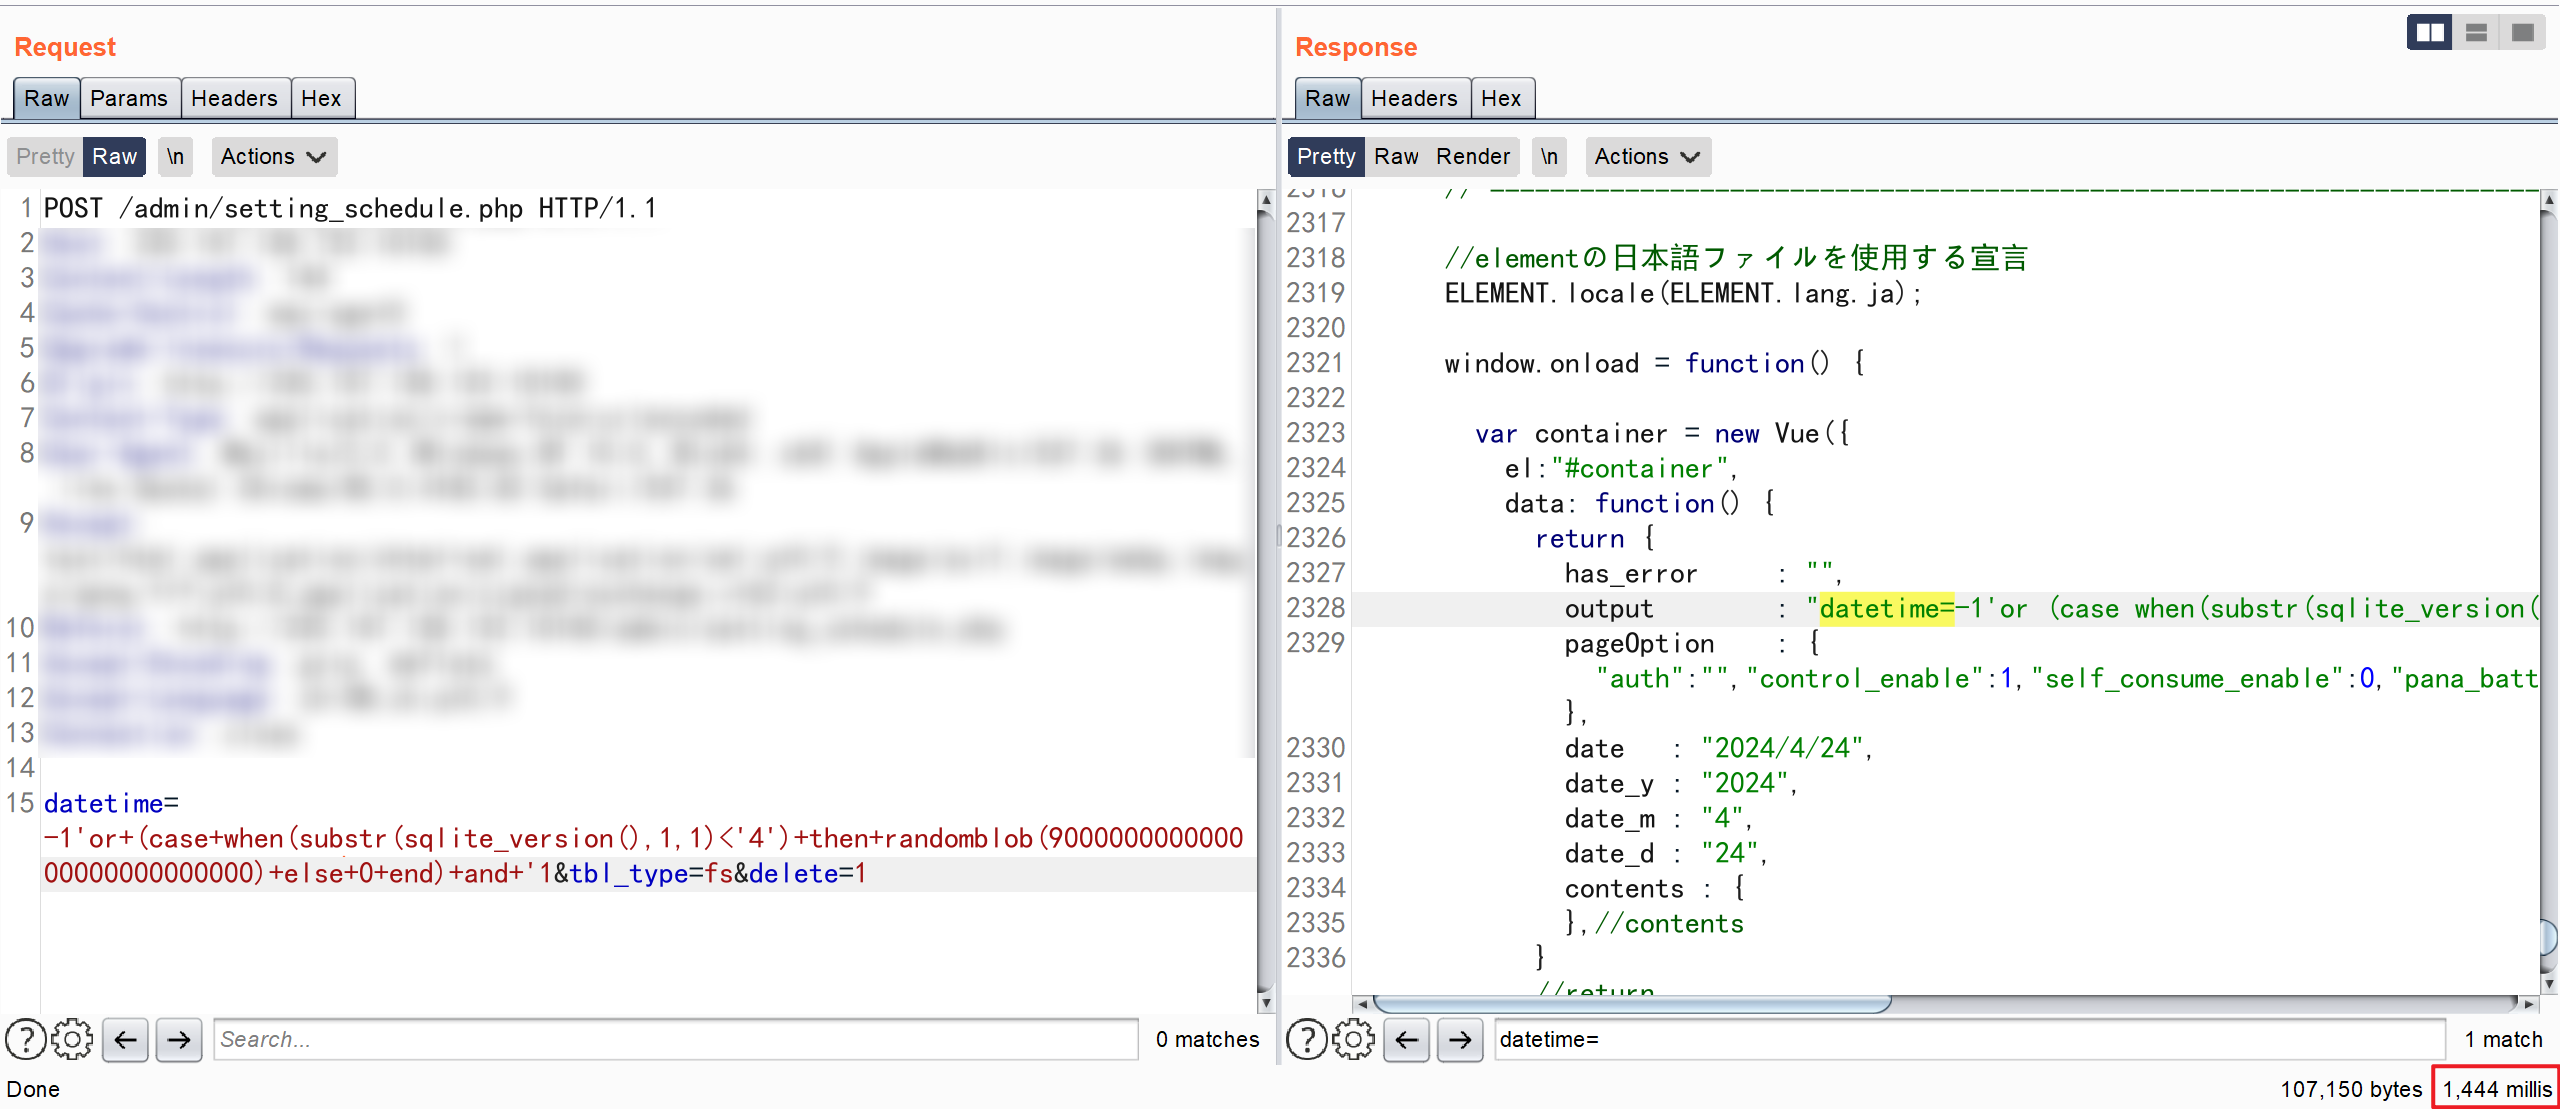
Task: Click the 1,444 millis response time
Action: pos(2497,1089)
